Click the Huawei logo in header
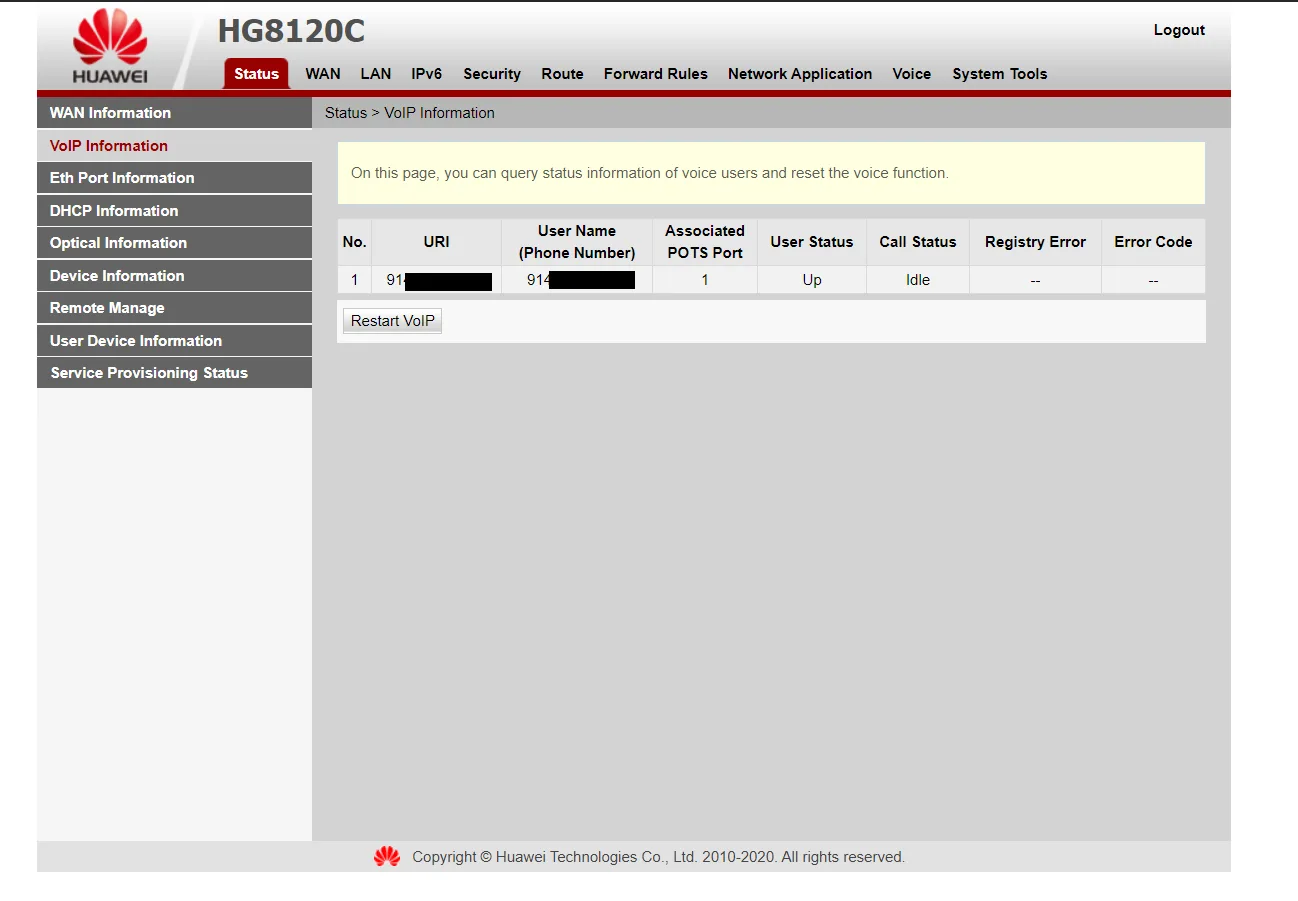 click(x=109, y=48)
